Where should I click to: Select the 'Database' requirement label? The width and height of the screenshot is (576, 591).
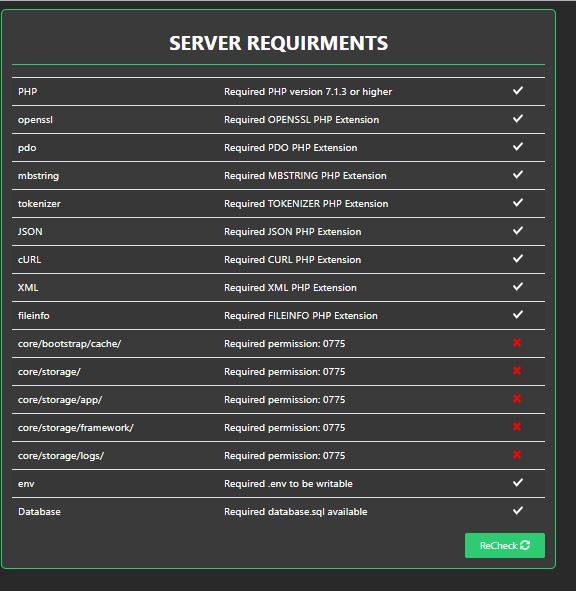39,511
